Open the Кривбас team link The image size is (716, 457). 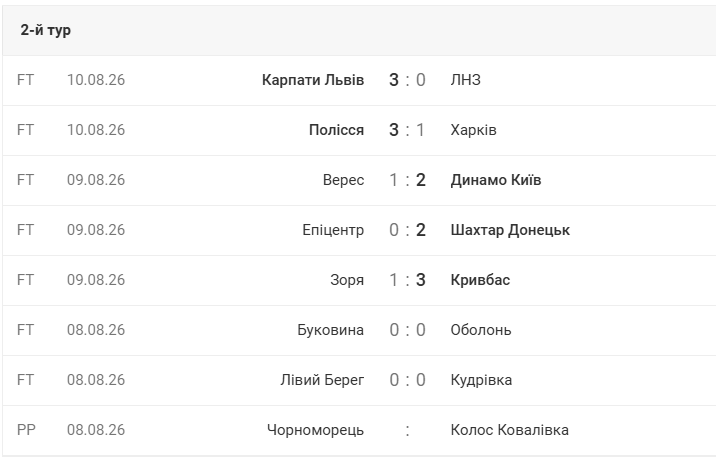point(480,280)
